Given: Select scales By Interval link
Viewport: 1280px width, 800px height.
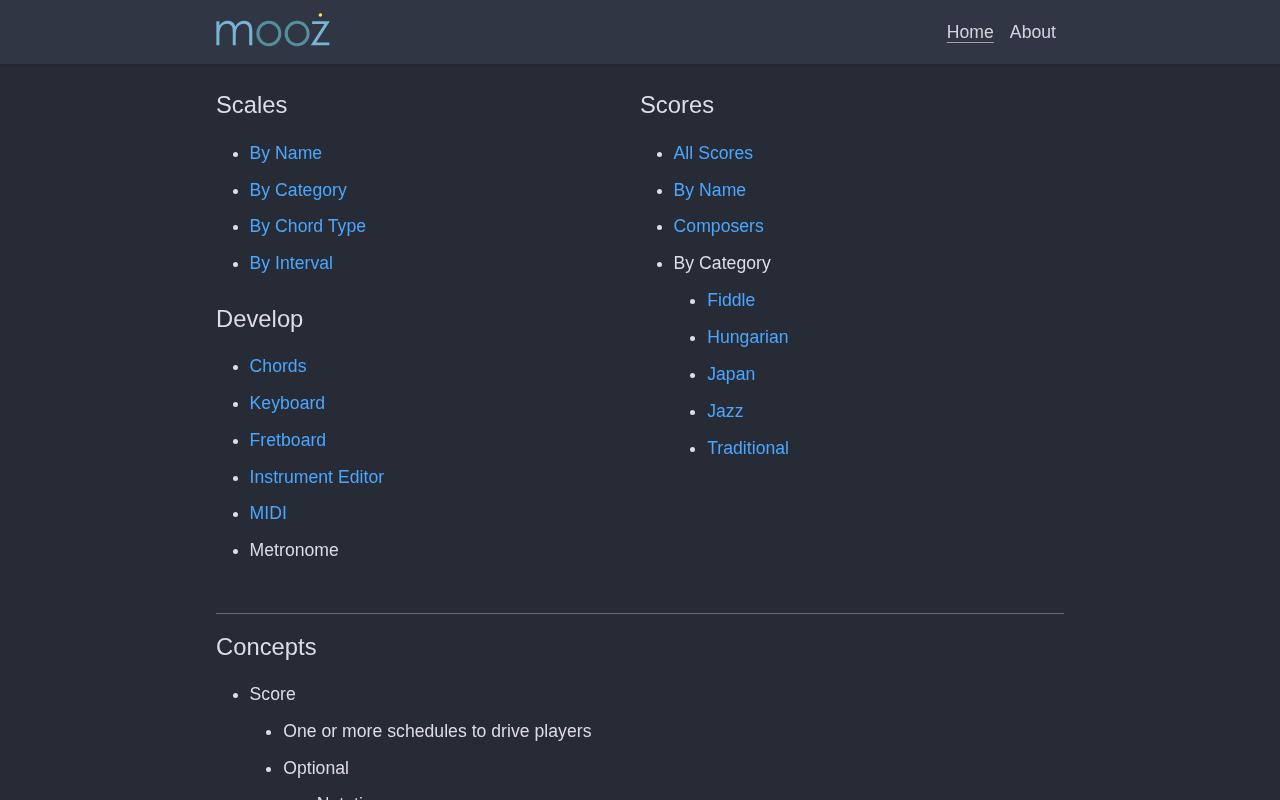Looking at the screenshot, I should 291,263.
